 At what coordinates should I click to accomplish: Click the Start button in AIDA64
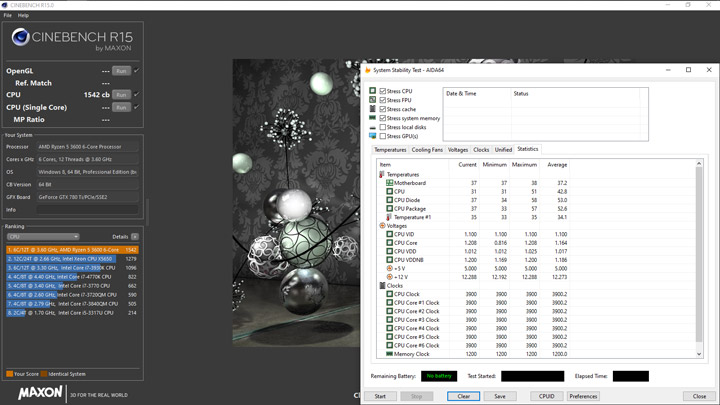tap(380, 396)
